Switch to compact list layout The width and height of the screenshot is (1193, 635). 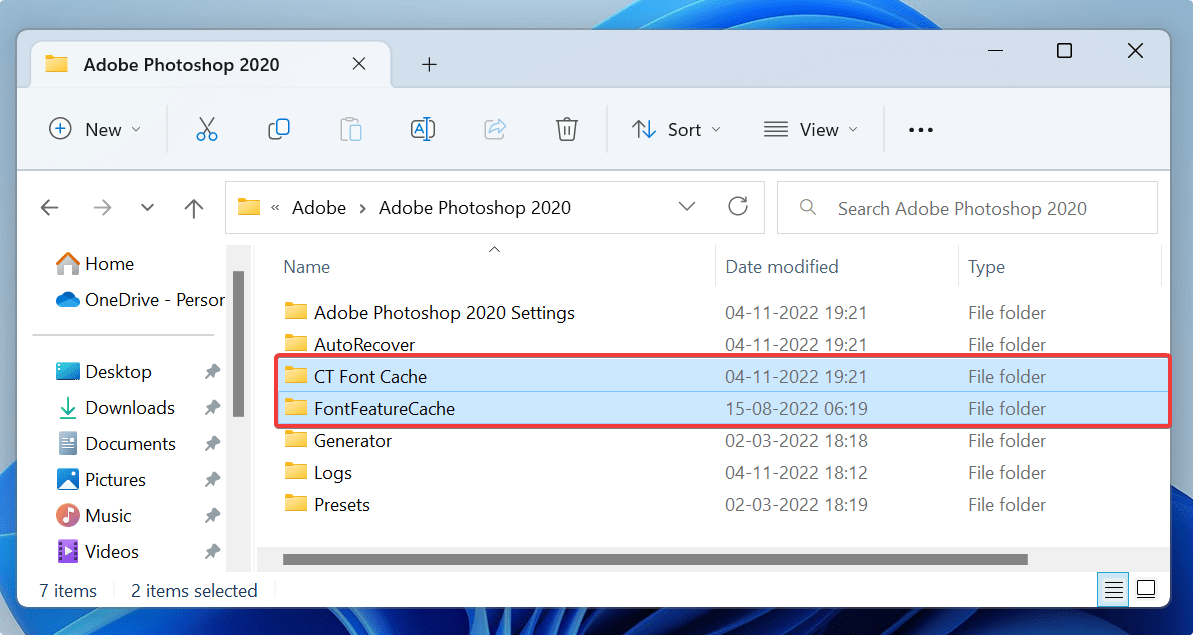[1113, 589]
